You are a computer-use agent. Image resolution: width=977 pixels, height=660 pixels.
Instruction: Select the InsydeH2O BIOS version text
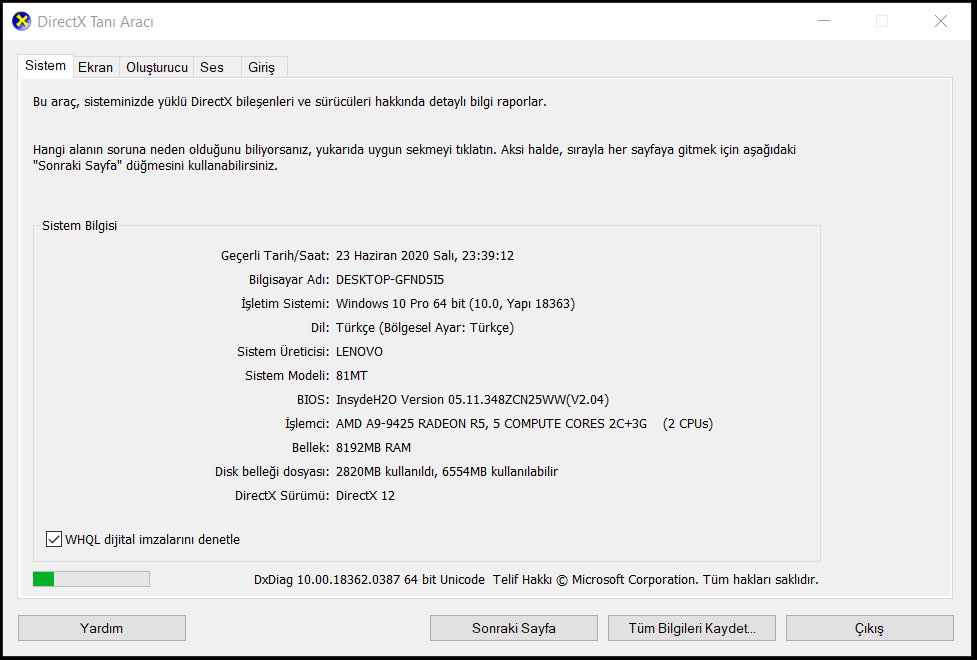472,399
